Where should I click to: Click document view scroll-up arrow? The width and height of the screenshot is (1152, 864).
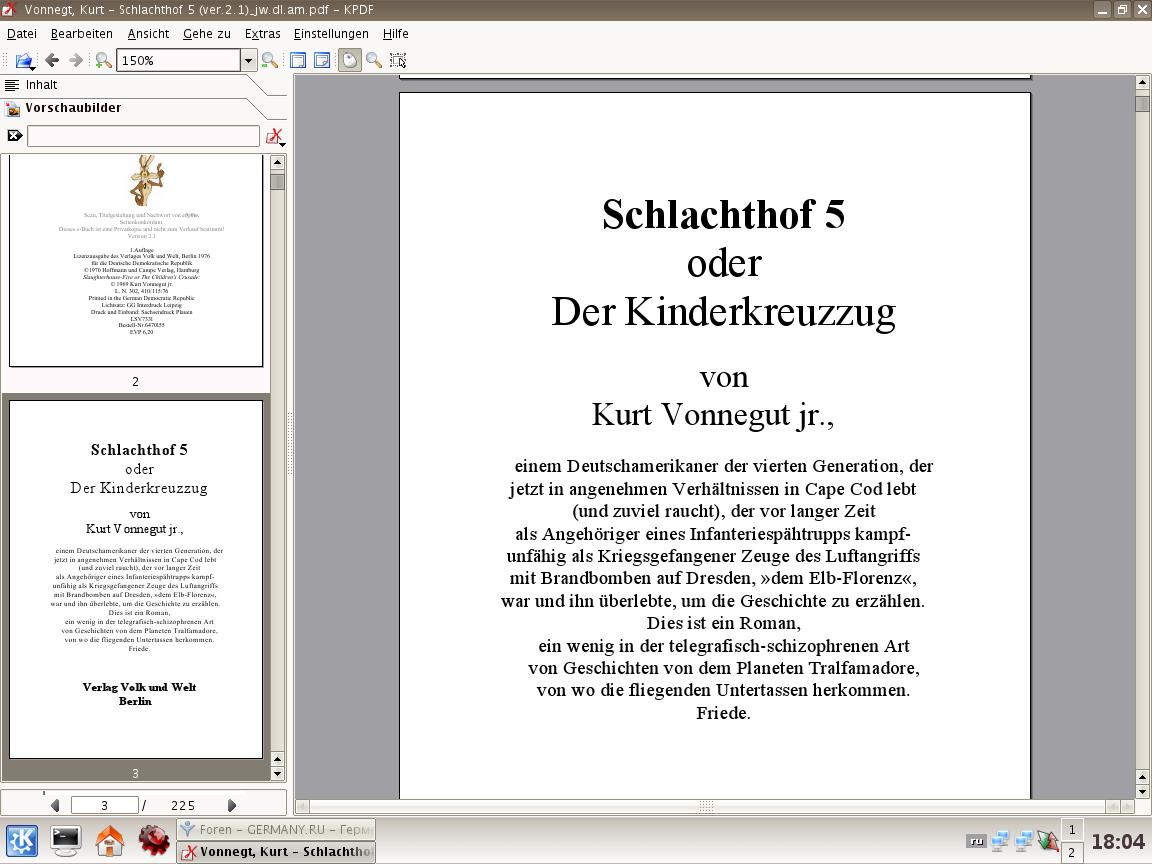[1142, 82]
